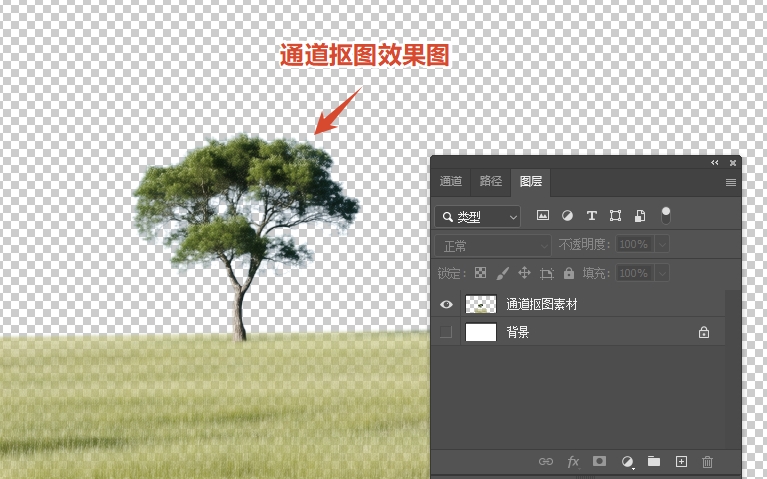767x479 pixels.
Task: Open the fx layer styles menu
Action: [x=573, y=461]
